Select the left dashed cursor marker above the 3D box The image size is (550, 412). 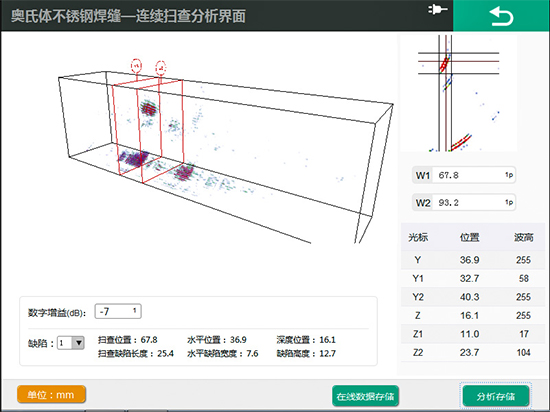(136, 66)
